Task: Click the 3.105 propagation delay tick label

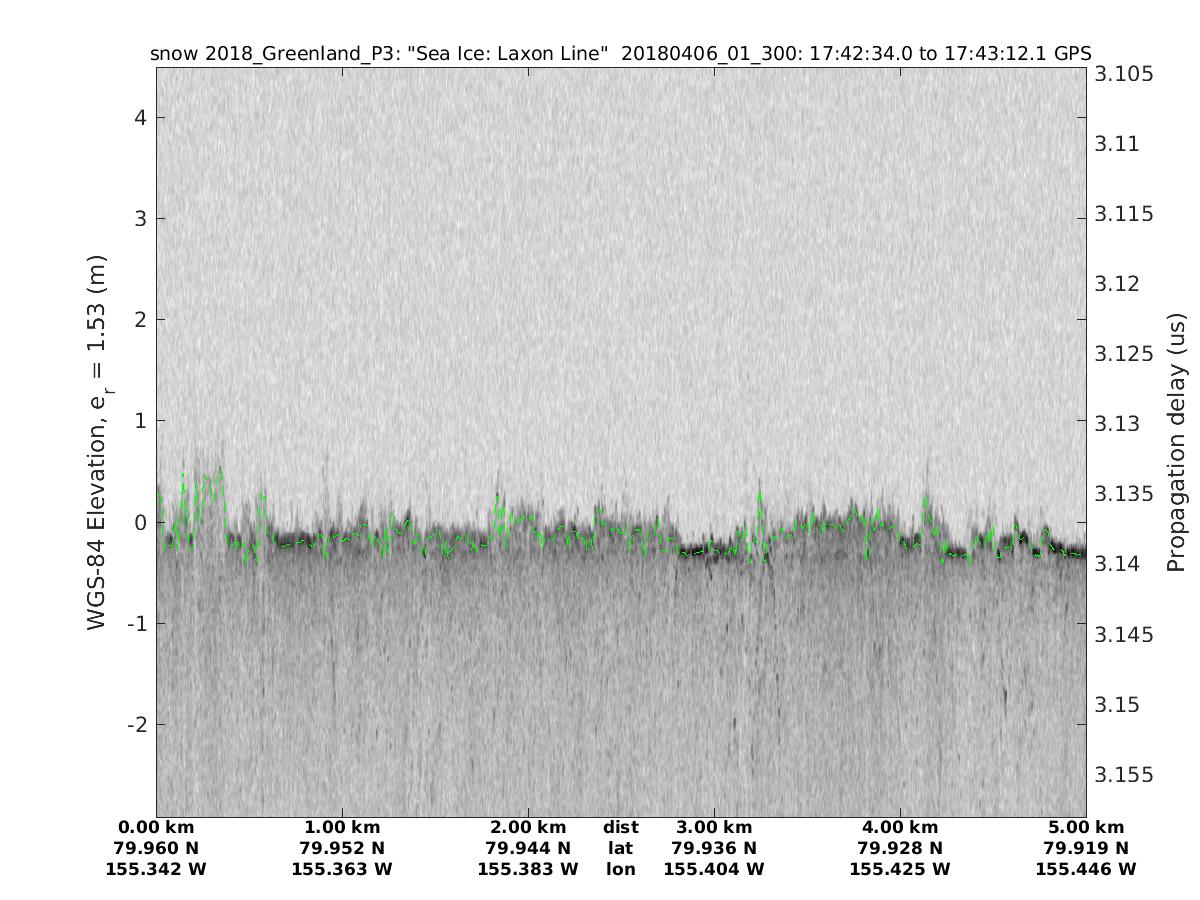Action: pyautogui.click(x=1124, y=75)
